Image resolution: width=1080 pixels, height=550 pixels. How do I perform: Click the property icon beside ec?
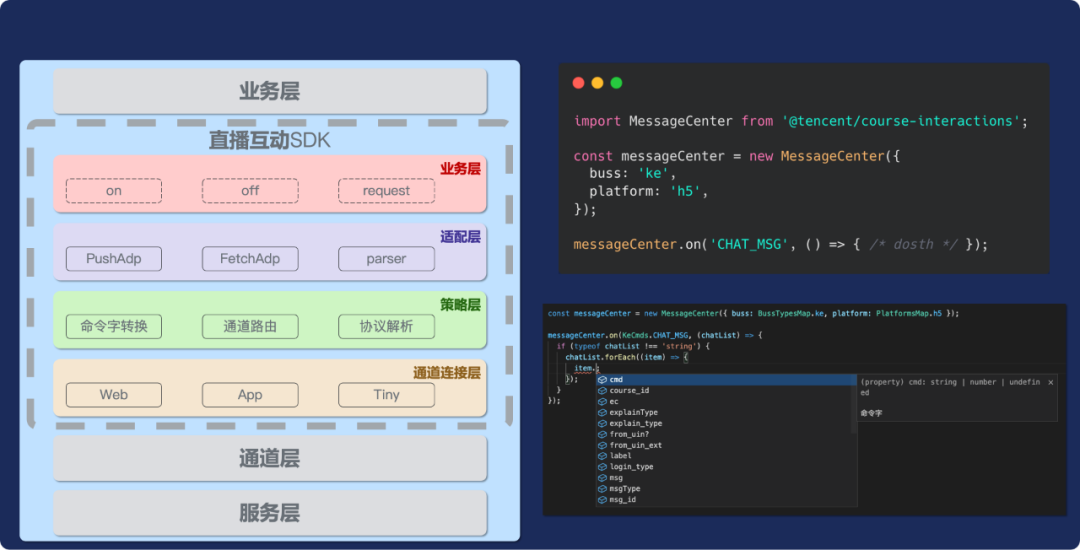[x=602, y=402]
